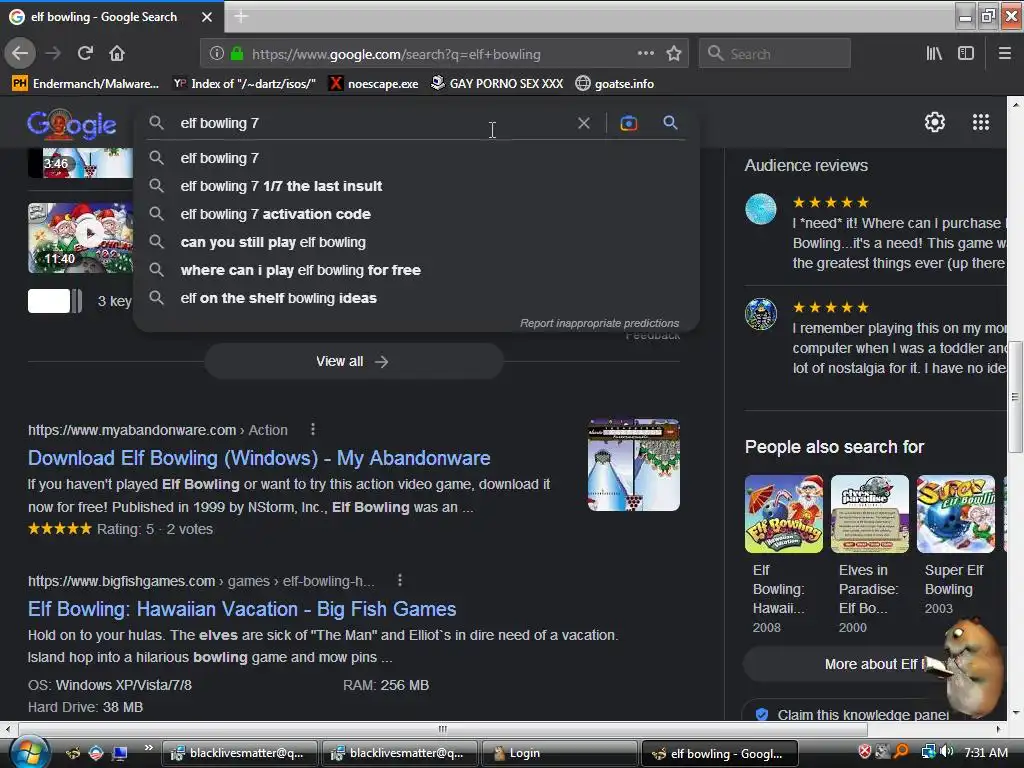Switch to first blacklivesmatter@q... taskbar window
Image resolution: width=1024 pixels, height=768 pixels.
tap(240, 753)
